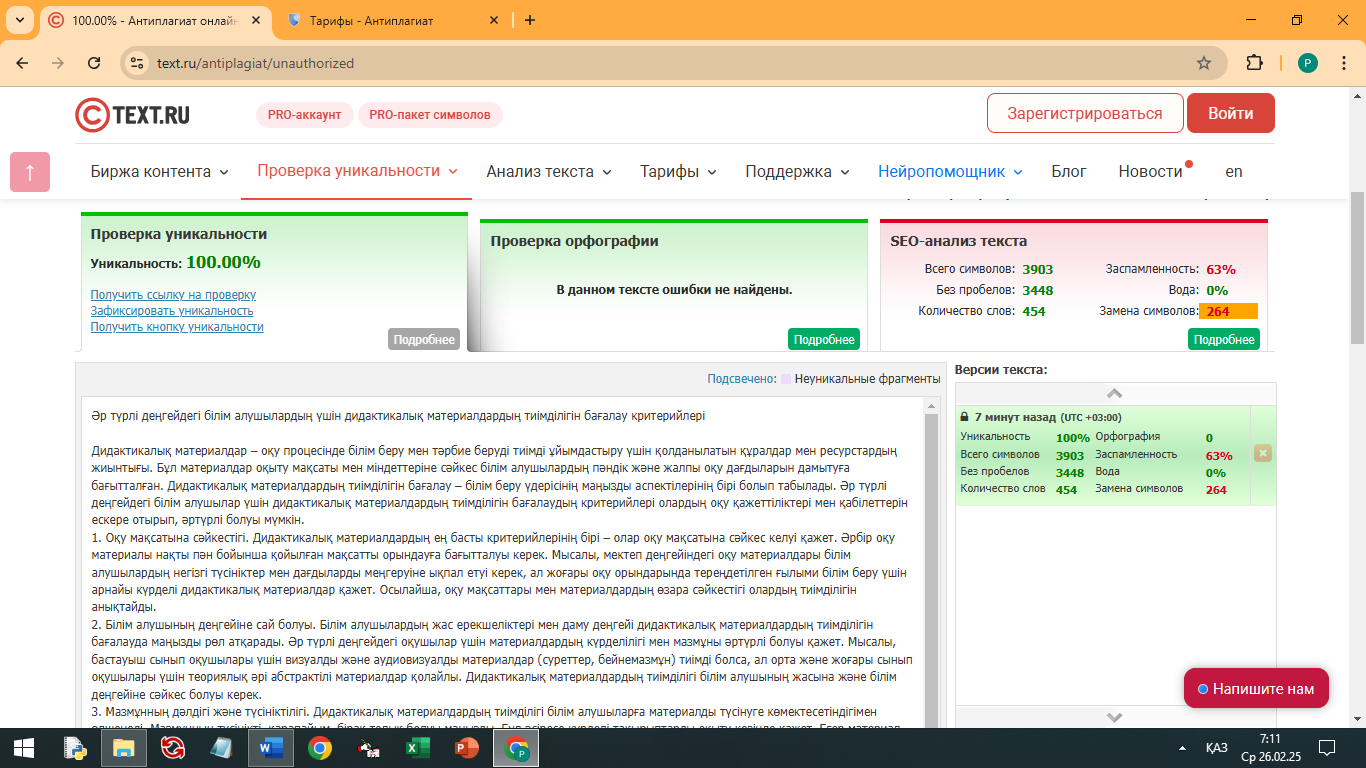This screenshot has width=1366, height=768.
Task: Expand the Биржа контента menu
Action: pos(160,171)
